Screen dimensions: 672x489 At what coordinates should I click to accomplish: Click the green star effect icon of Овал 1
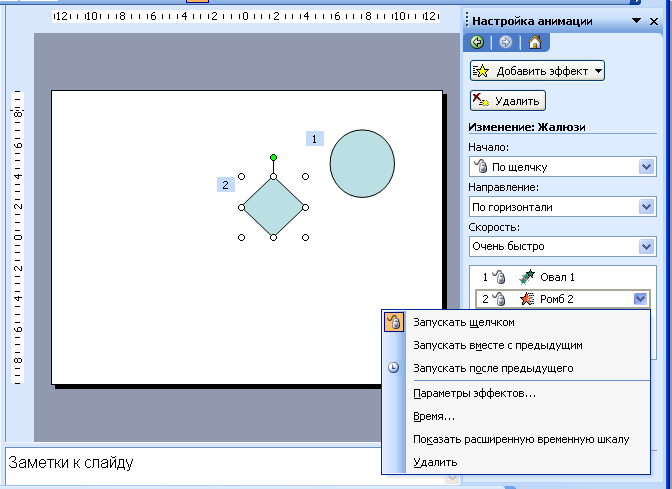coord(527,277)
